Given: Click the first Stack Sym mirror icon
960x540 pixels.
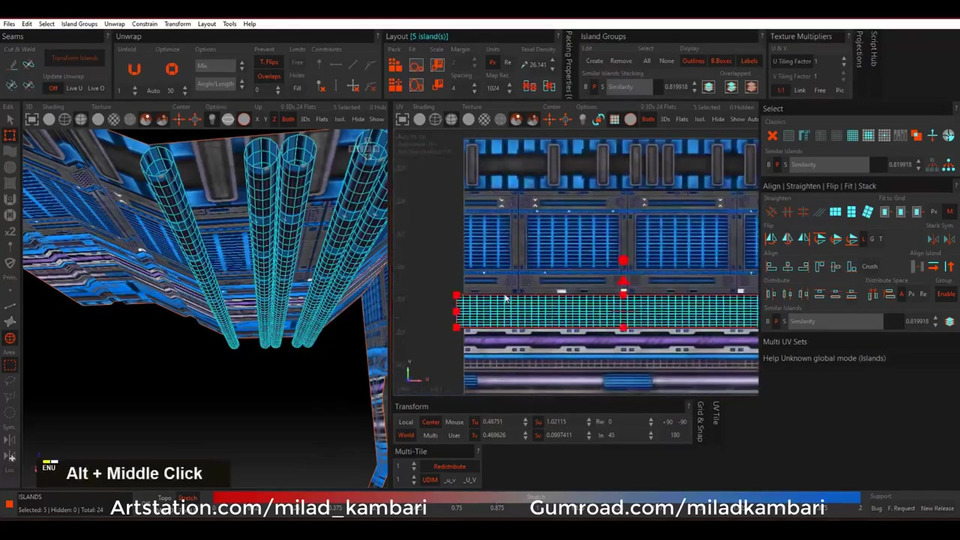Looking at the screenshot, I should (932, 239).
